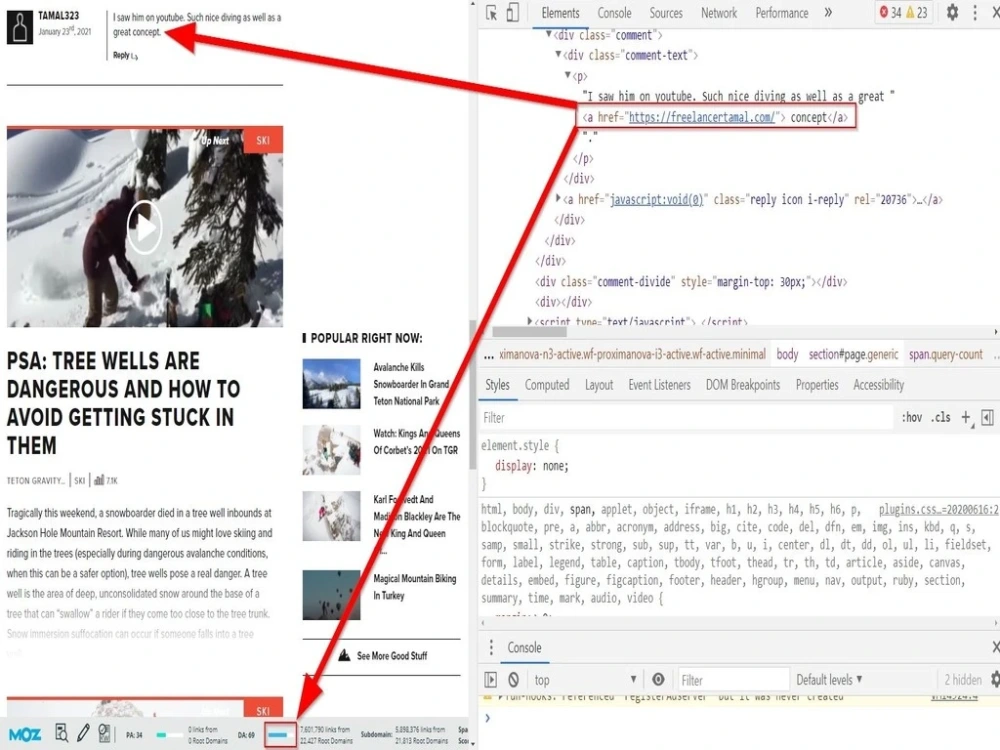Select the Styles pane tab
1000x750 pixels.
tap(497, 385)
